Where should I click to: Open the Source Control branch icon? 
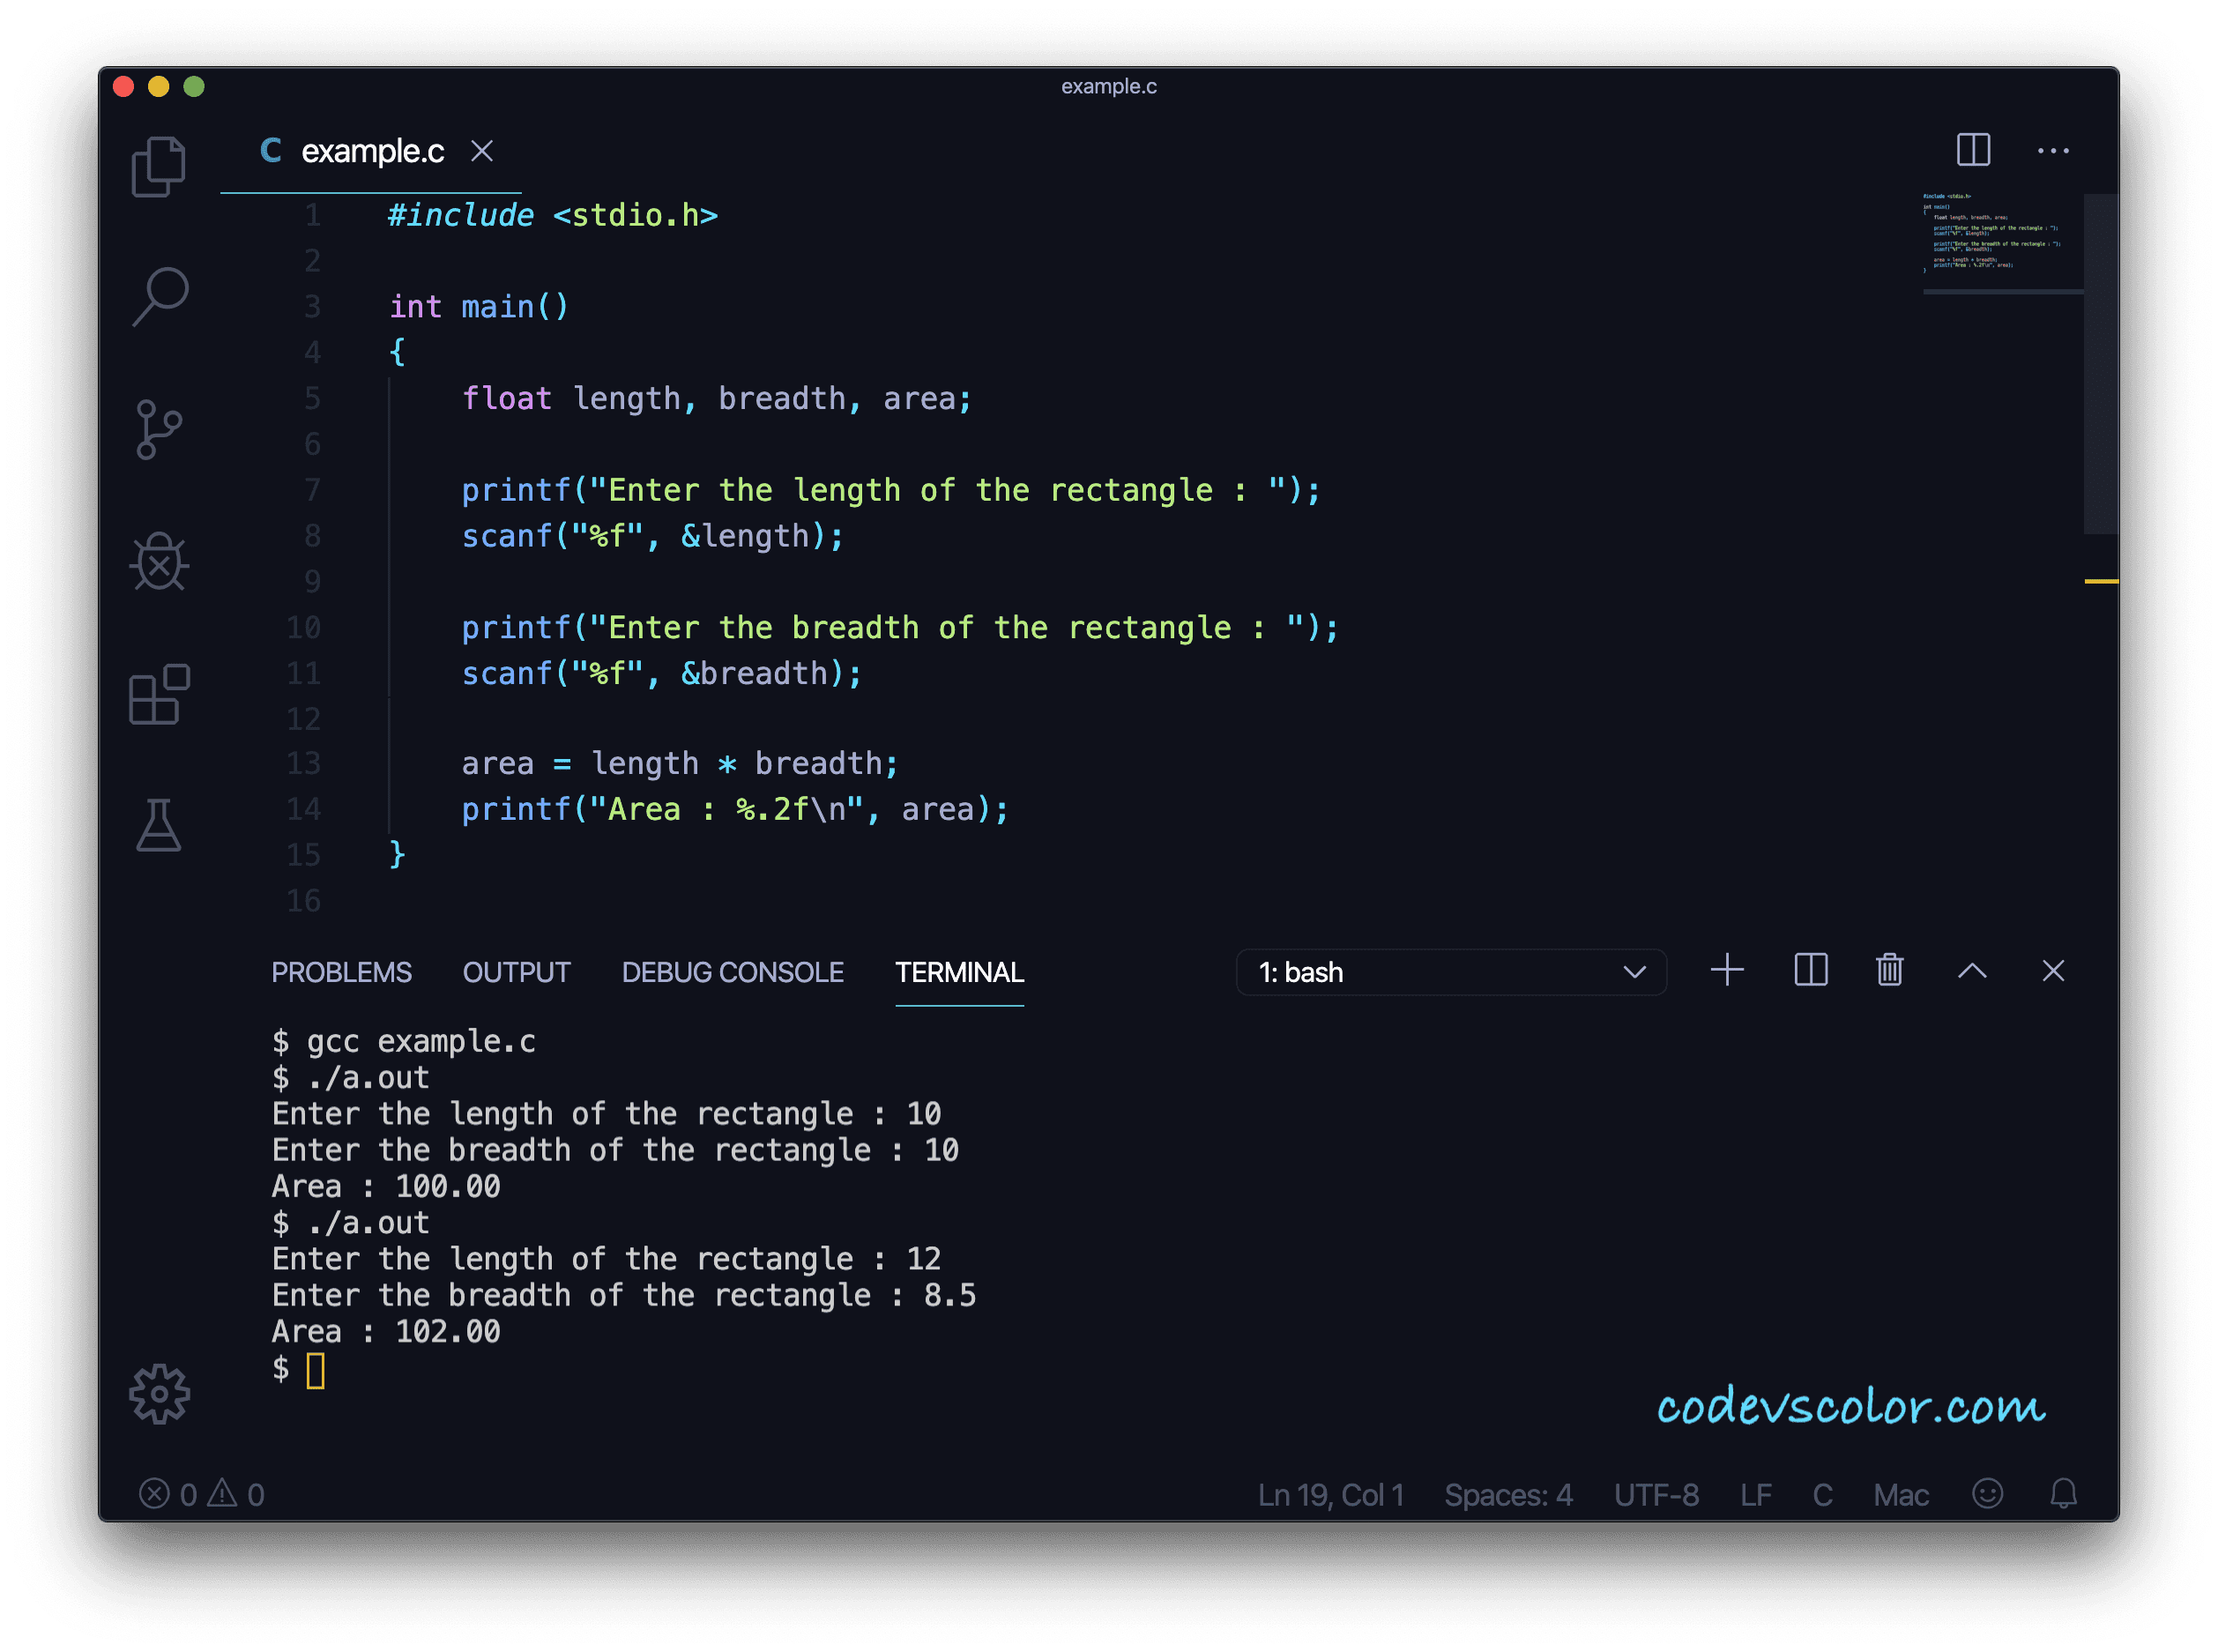[158, 430]
